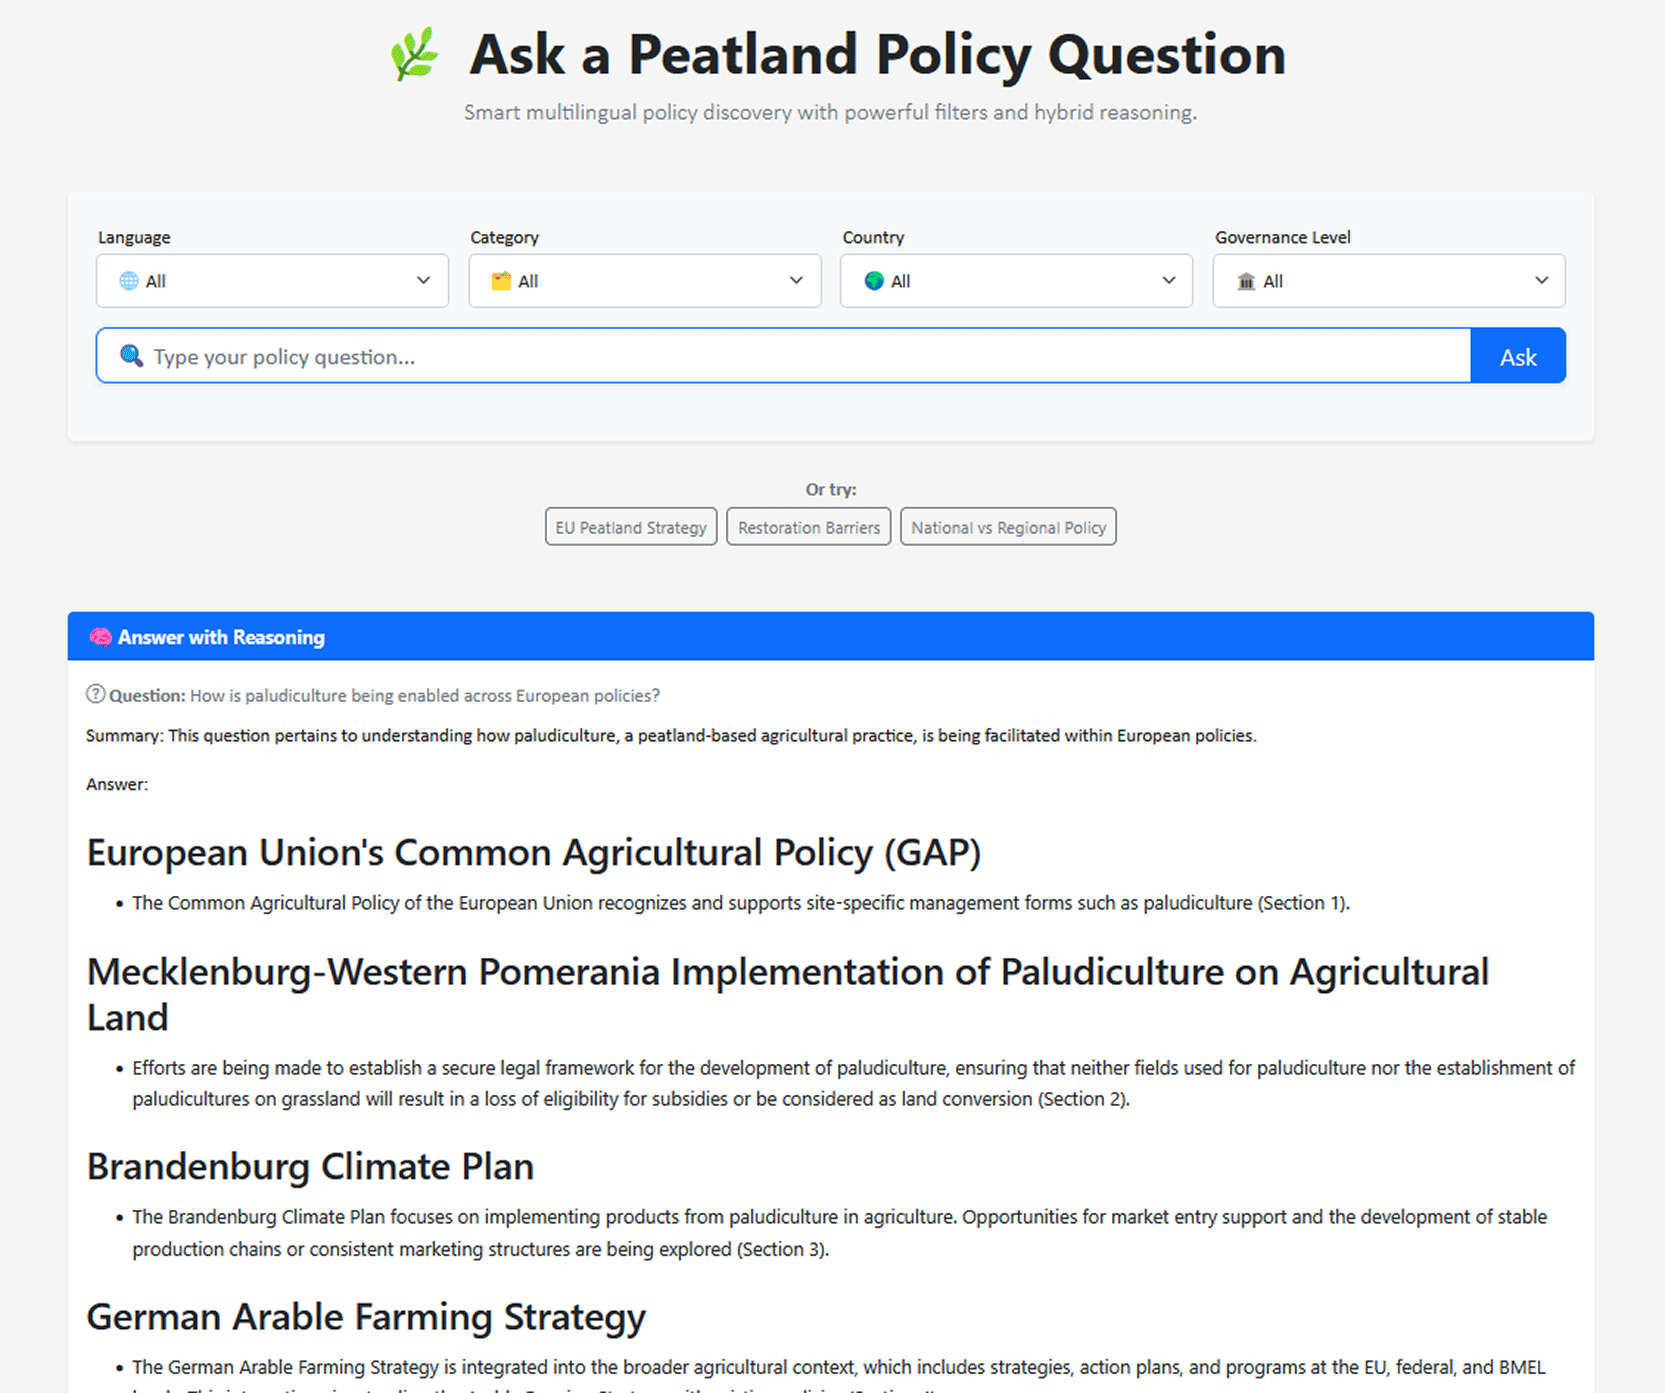Click the building icon in Governance Level

1246,281
